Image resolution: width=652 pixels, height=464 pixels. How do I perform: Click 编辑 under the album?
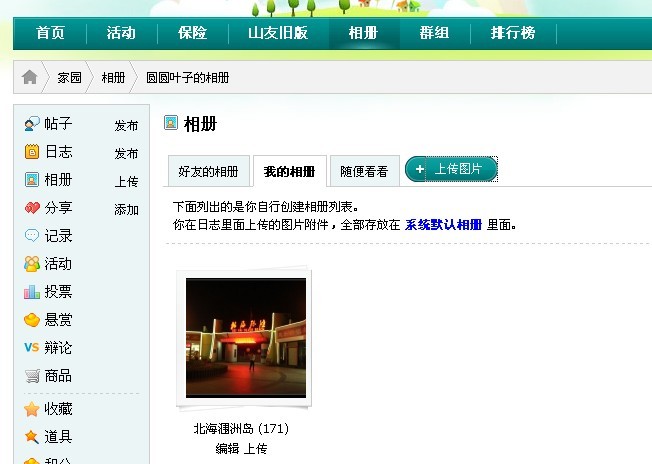pos(227,448)
